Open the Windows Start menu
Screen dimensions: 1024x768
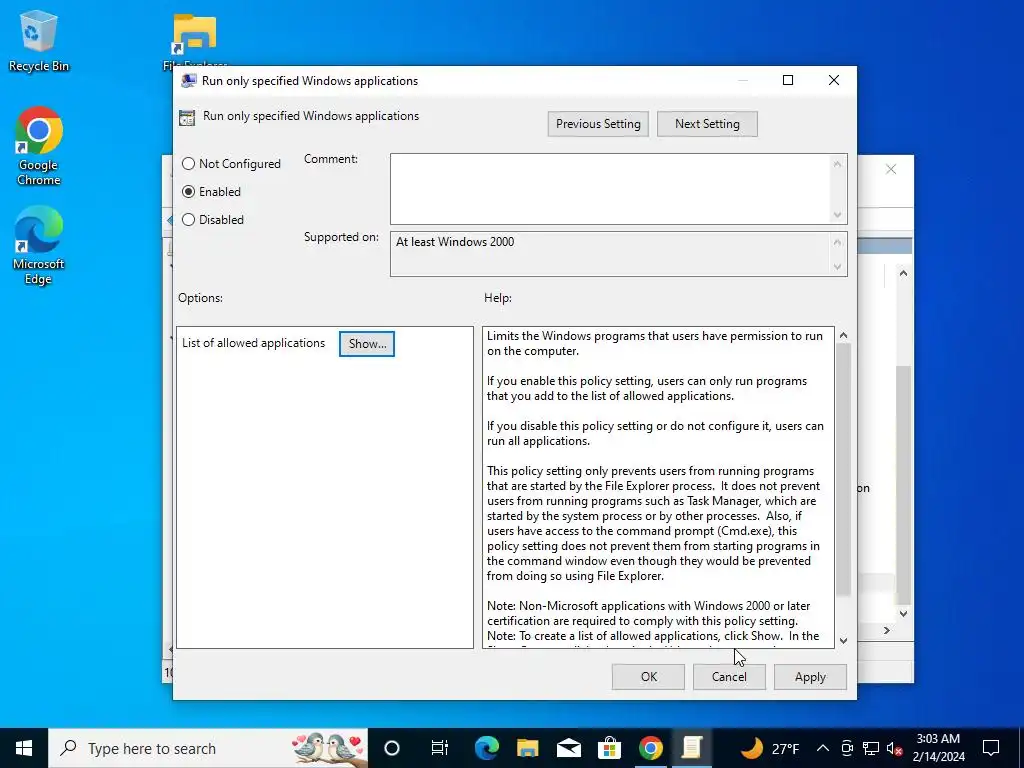tap(24, 748)
